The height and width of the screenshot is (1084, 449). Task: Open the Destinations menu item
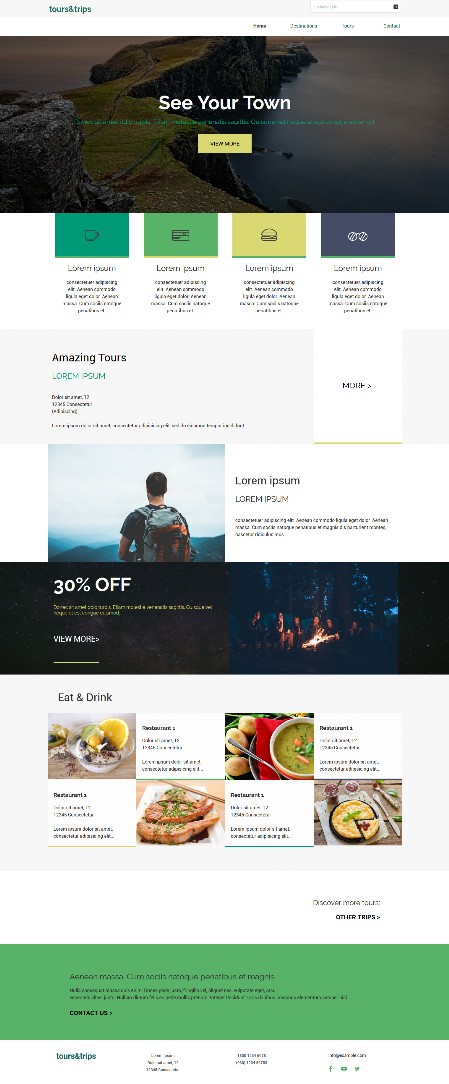coord(304,26)
